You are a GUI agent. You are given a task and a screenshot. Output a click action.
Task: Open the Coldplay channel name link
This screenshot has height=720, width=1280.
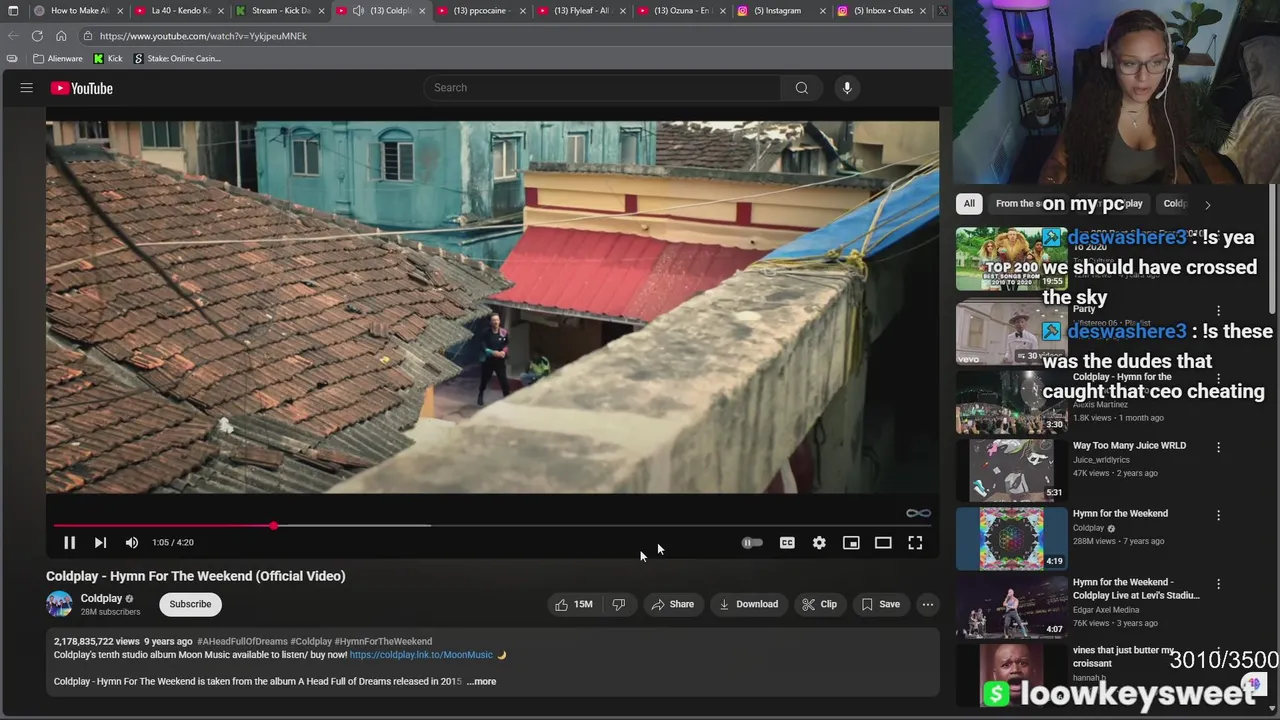(x=101, y=598)
